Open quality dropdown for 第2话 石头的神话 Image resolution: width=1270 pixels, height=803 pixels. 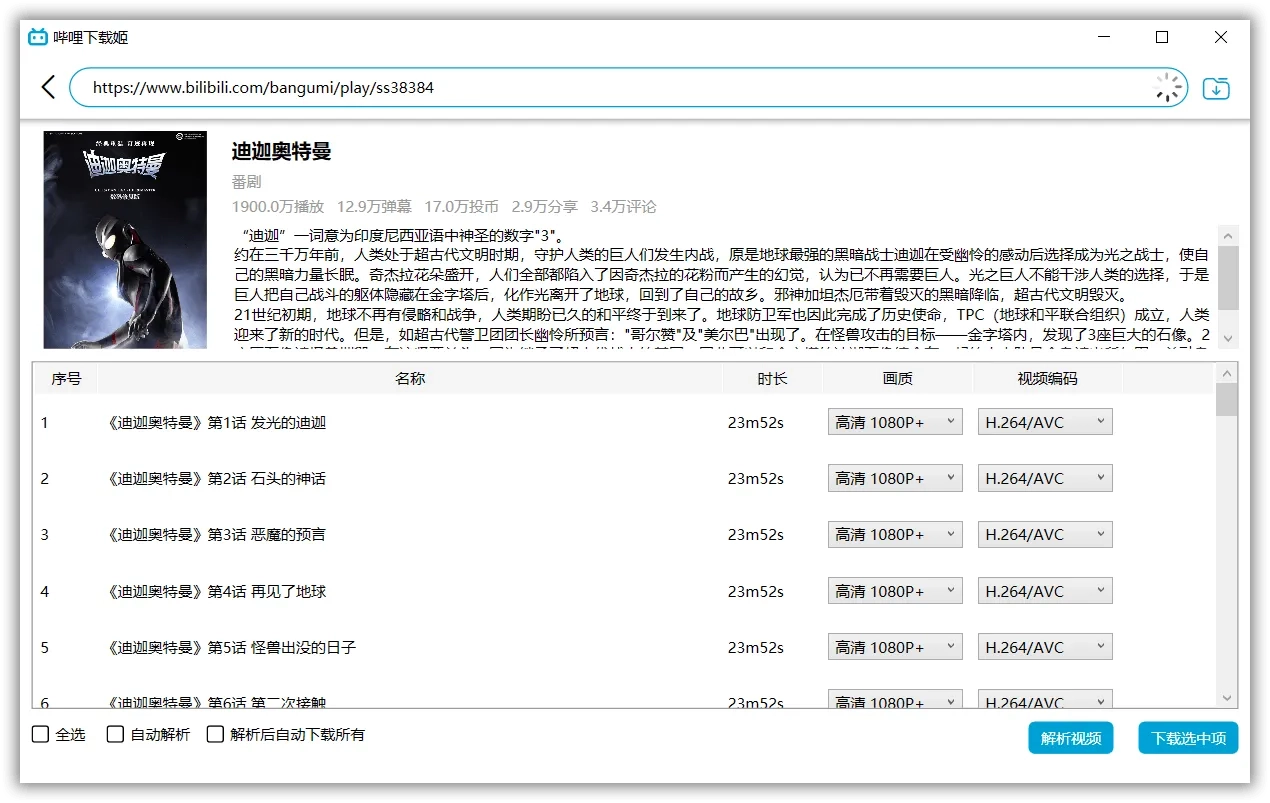coord(895,478)
